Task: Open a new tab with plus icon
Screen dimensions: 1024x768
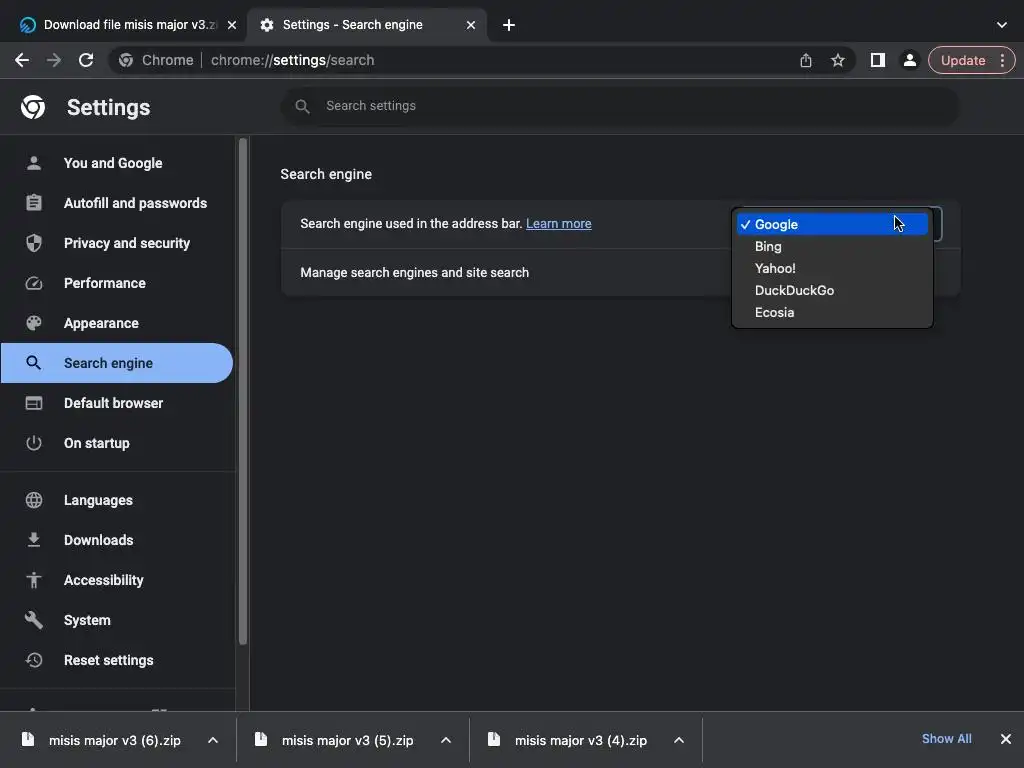Action: 509,25
